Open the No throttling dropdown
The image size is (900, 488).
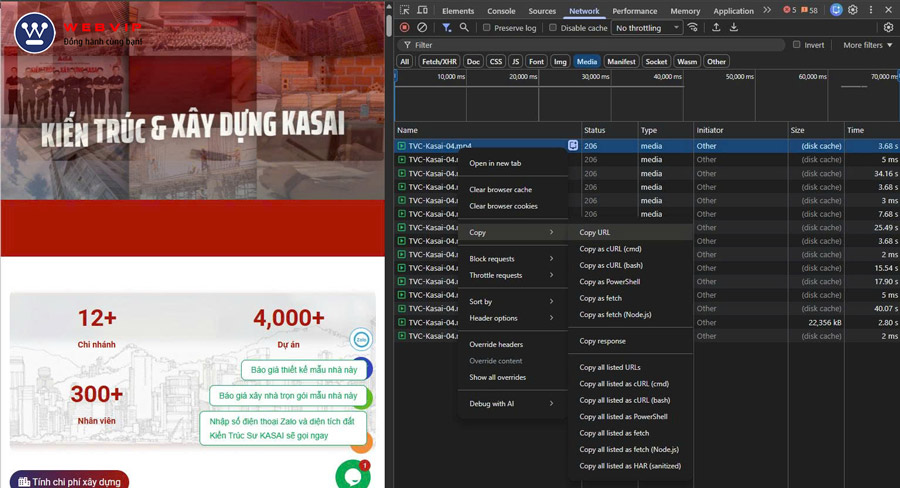tap(647, 28)
